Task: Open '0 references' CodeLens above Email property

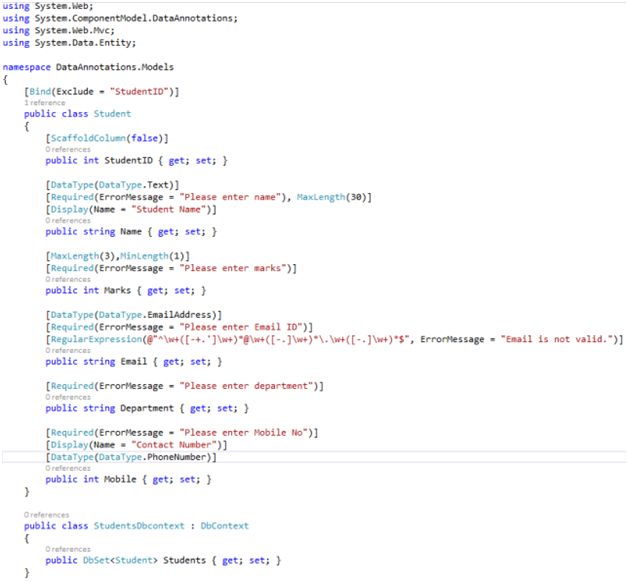Action: pos(68,350)
